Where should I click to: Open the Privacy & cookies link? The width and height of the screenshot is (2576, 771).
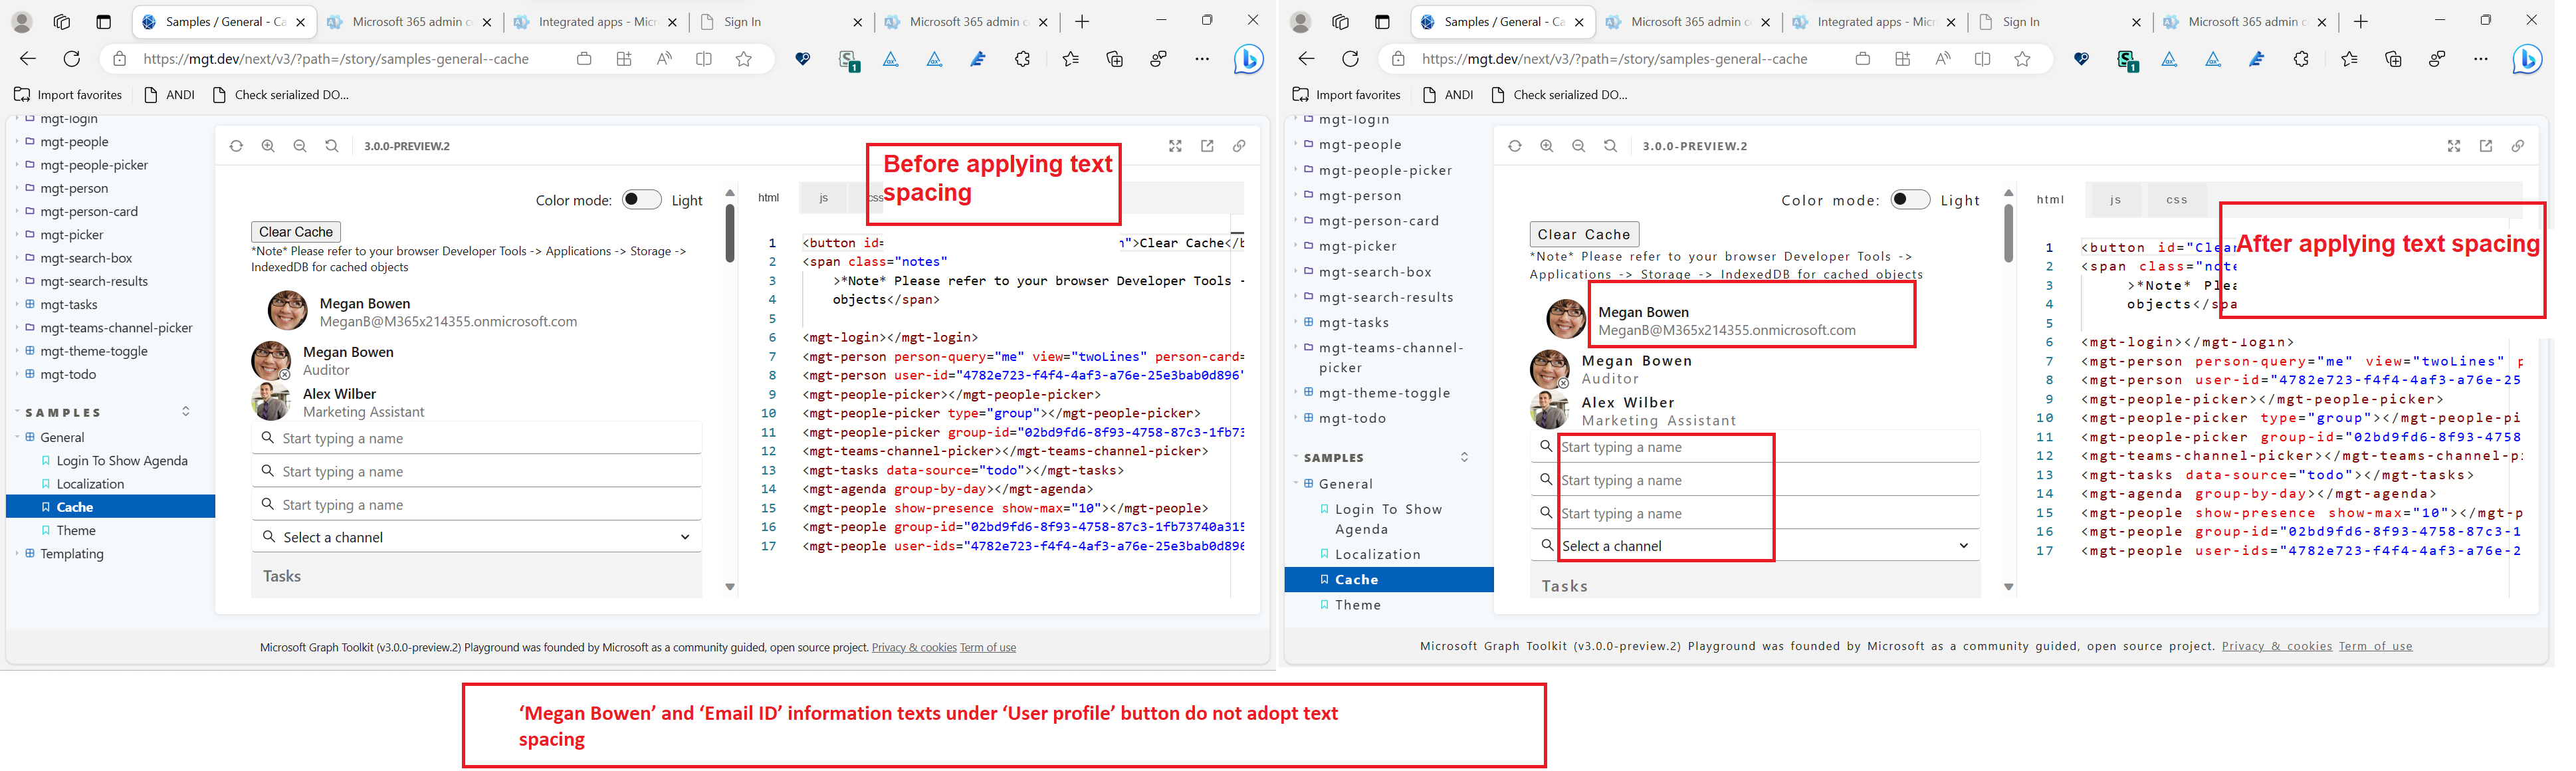click(913, 647)
